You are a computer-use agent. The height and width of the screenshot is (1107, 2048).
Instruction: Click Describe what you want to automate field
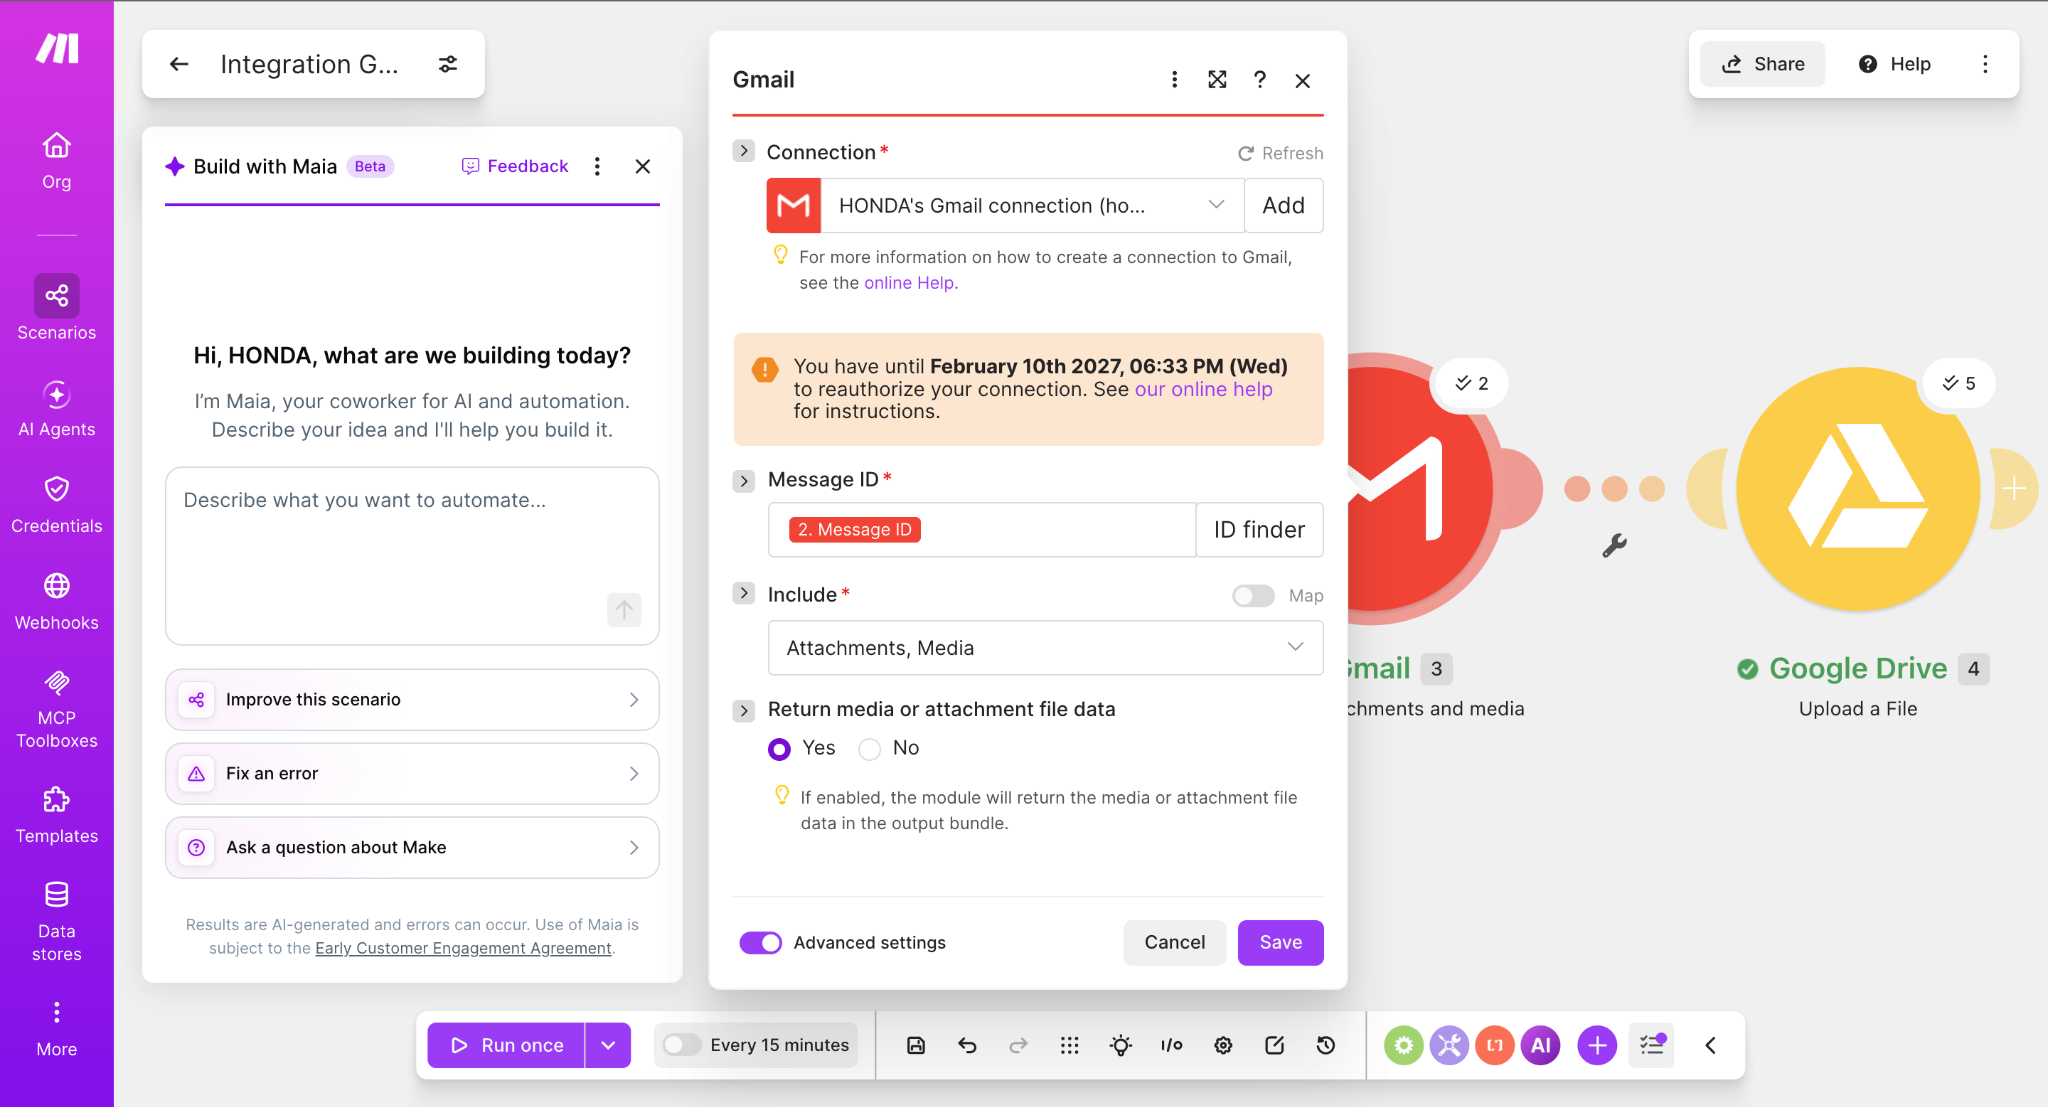click(x=412, y=556)
